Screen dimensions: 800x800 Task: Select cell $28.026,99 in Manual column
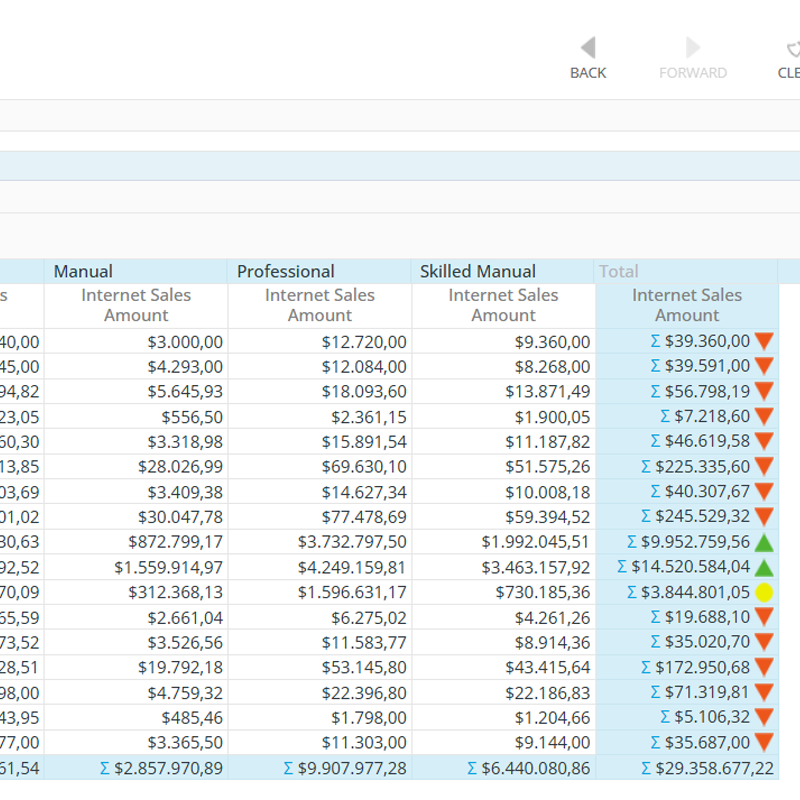pyautogui.click(x=136, y=466)
